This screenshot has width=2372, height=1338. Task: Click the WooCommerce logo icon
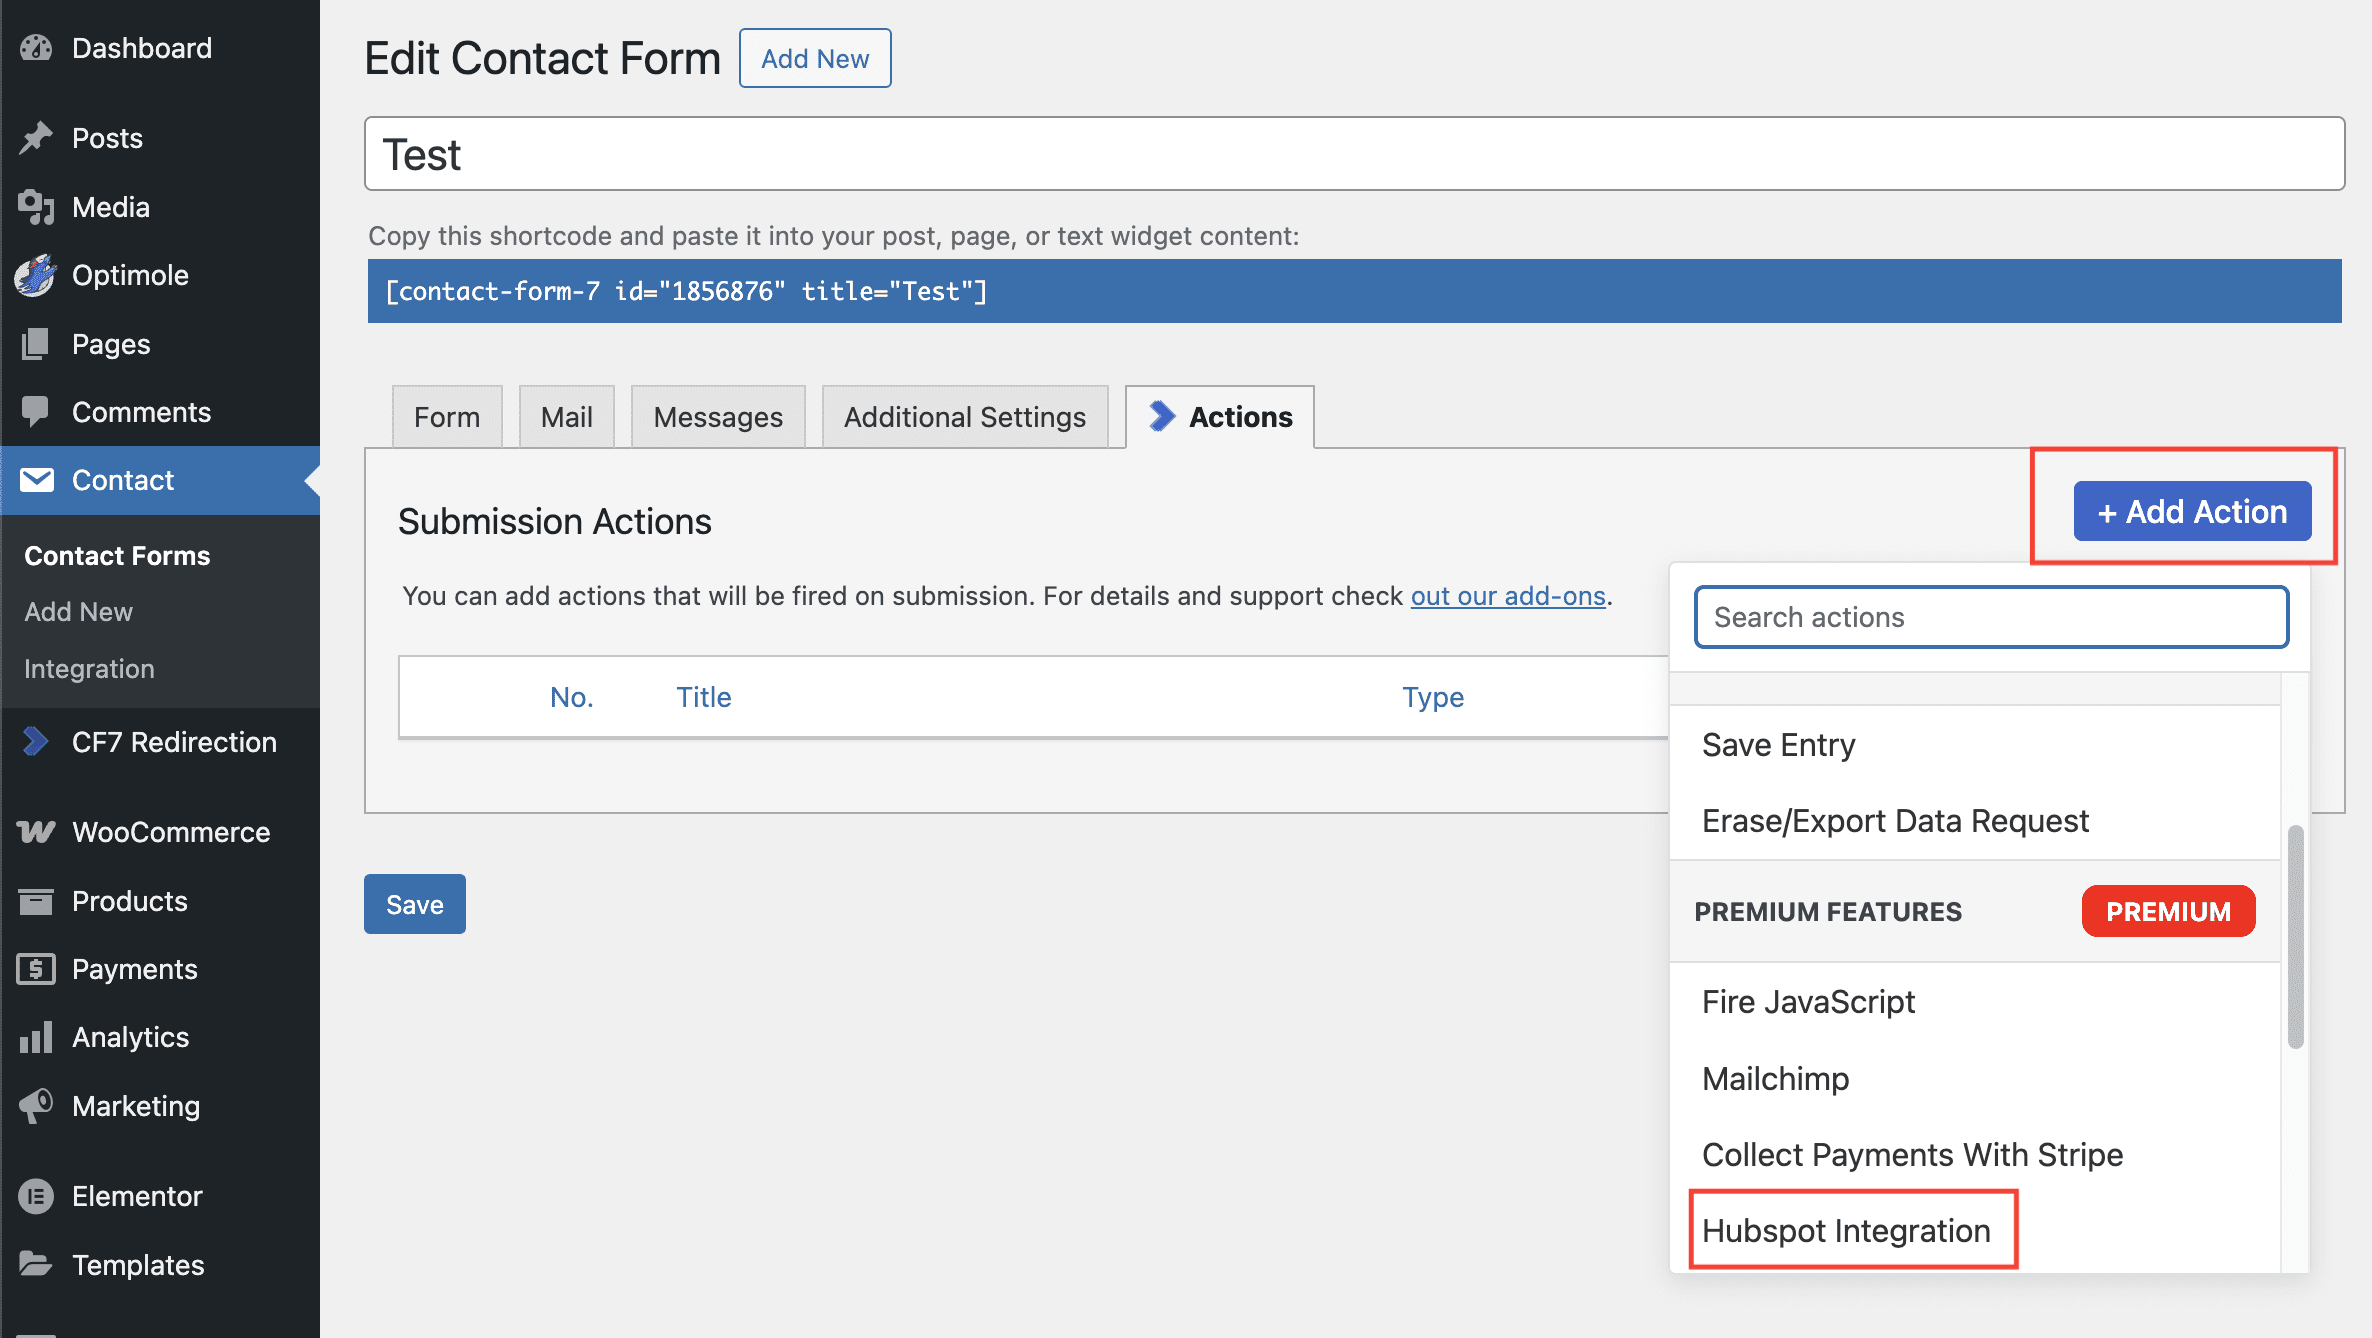point(36,832)
